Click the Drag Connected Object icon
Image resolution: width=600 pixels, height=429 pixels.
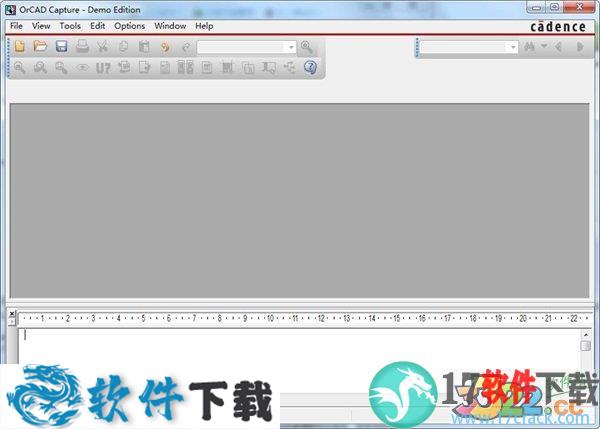[x=269, y=68]
